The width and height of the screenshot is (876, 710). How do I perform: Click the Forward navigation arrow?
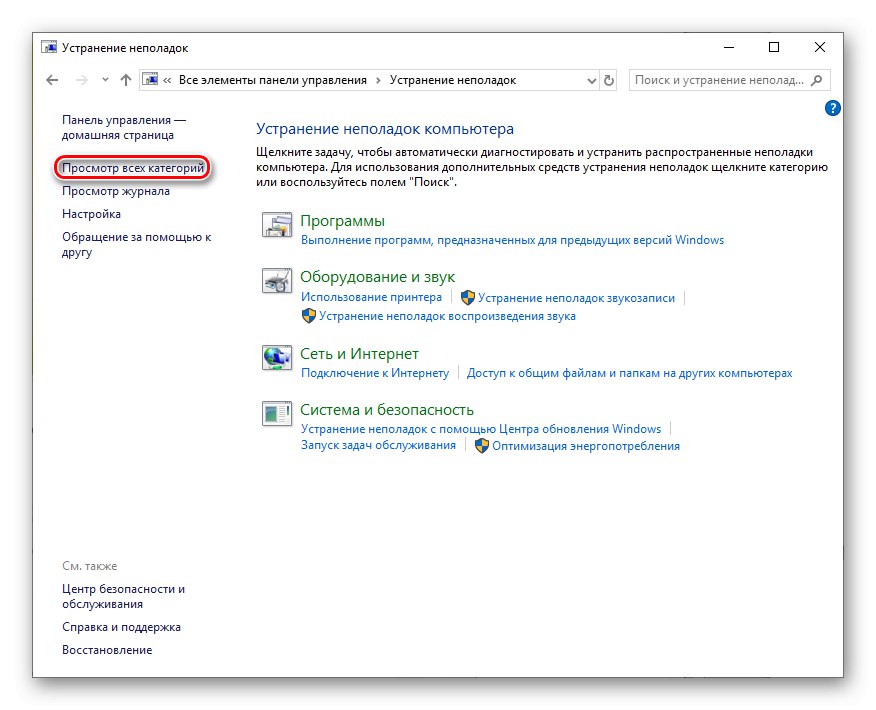[82, 80]
